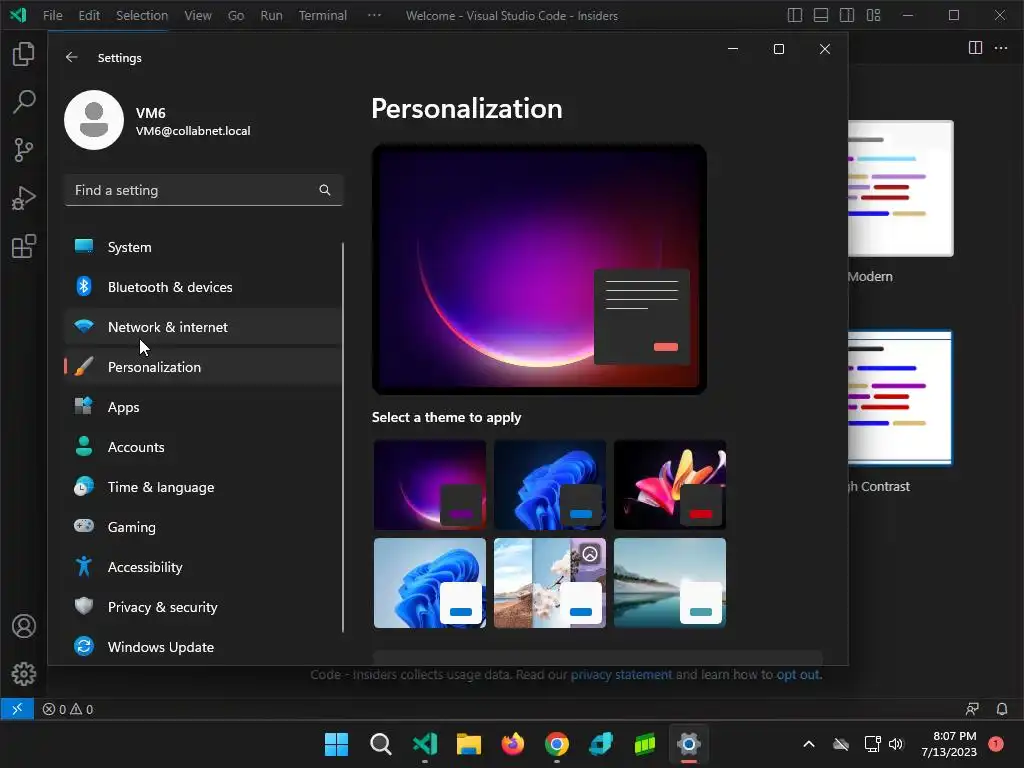1024x768 pixels.
Task: Open volume control in system tray
Action: click(x=896, y=744)
